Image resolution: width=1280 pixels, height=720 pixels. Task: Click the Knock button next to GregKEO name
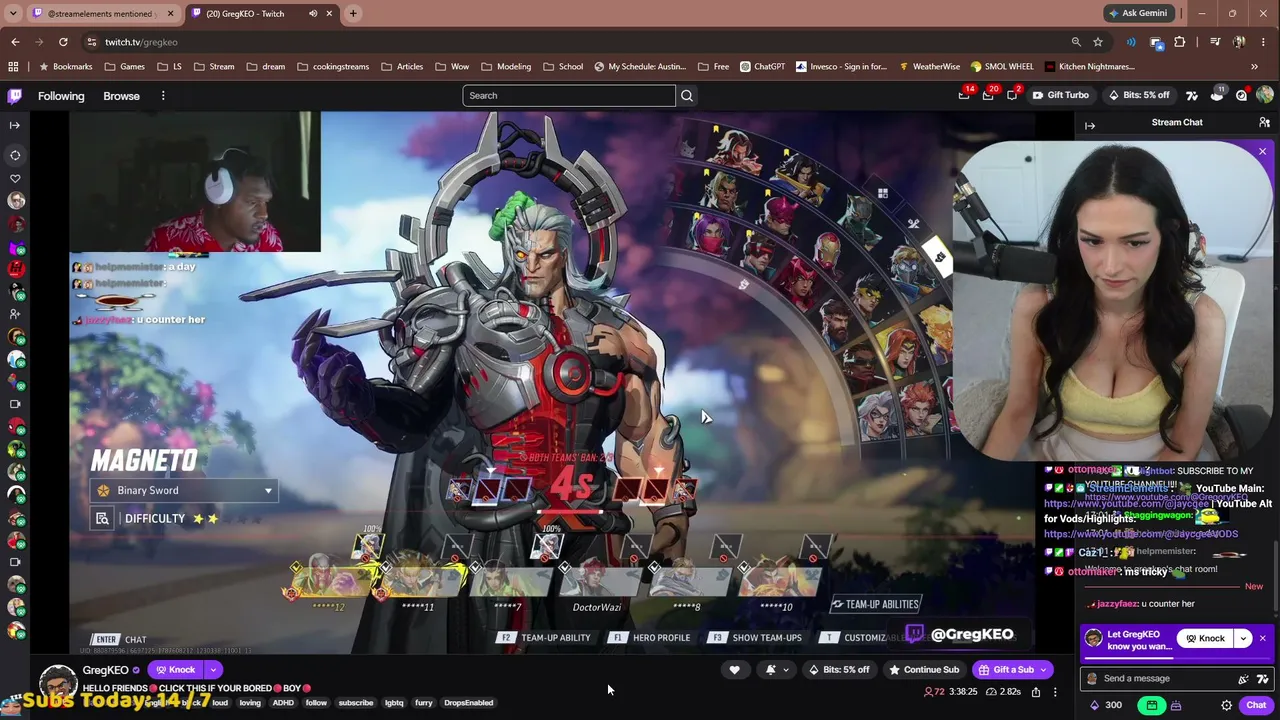point(175,670)
